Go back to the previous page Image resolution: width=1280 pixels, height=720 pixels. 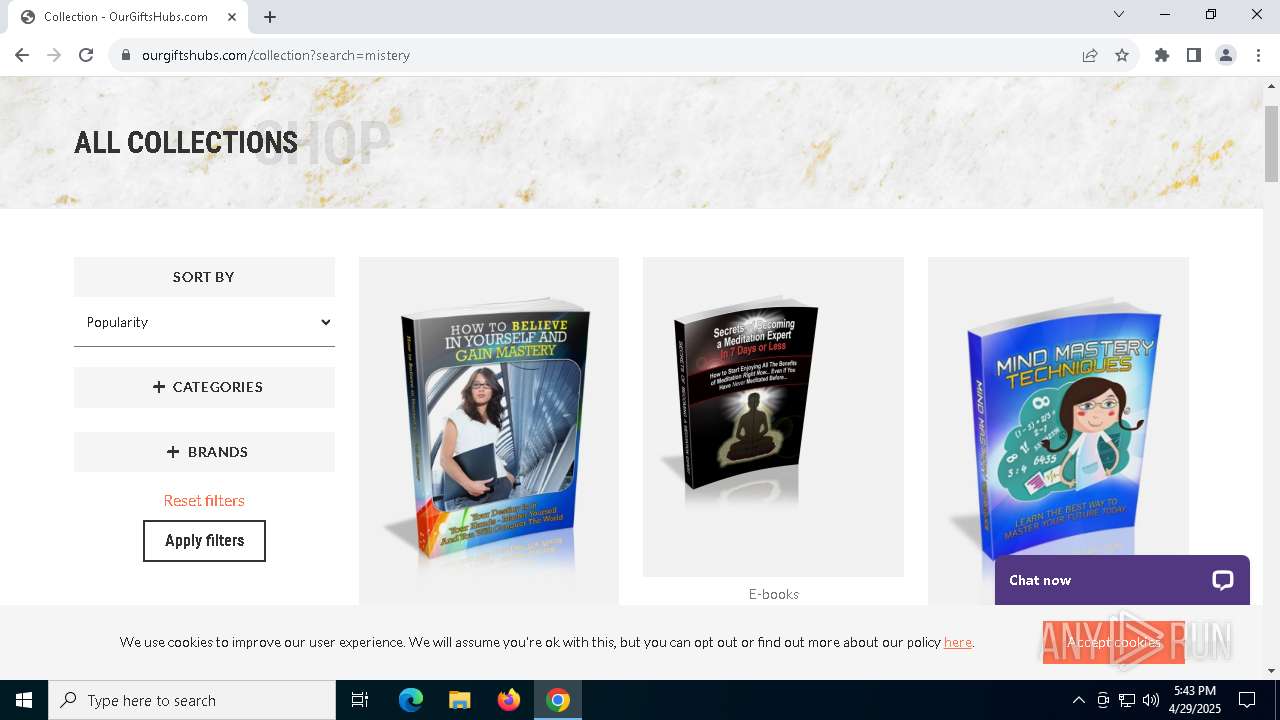pos(22,55)
